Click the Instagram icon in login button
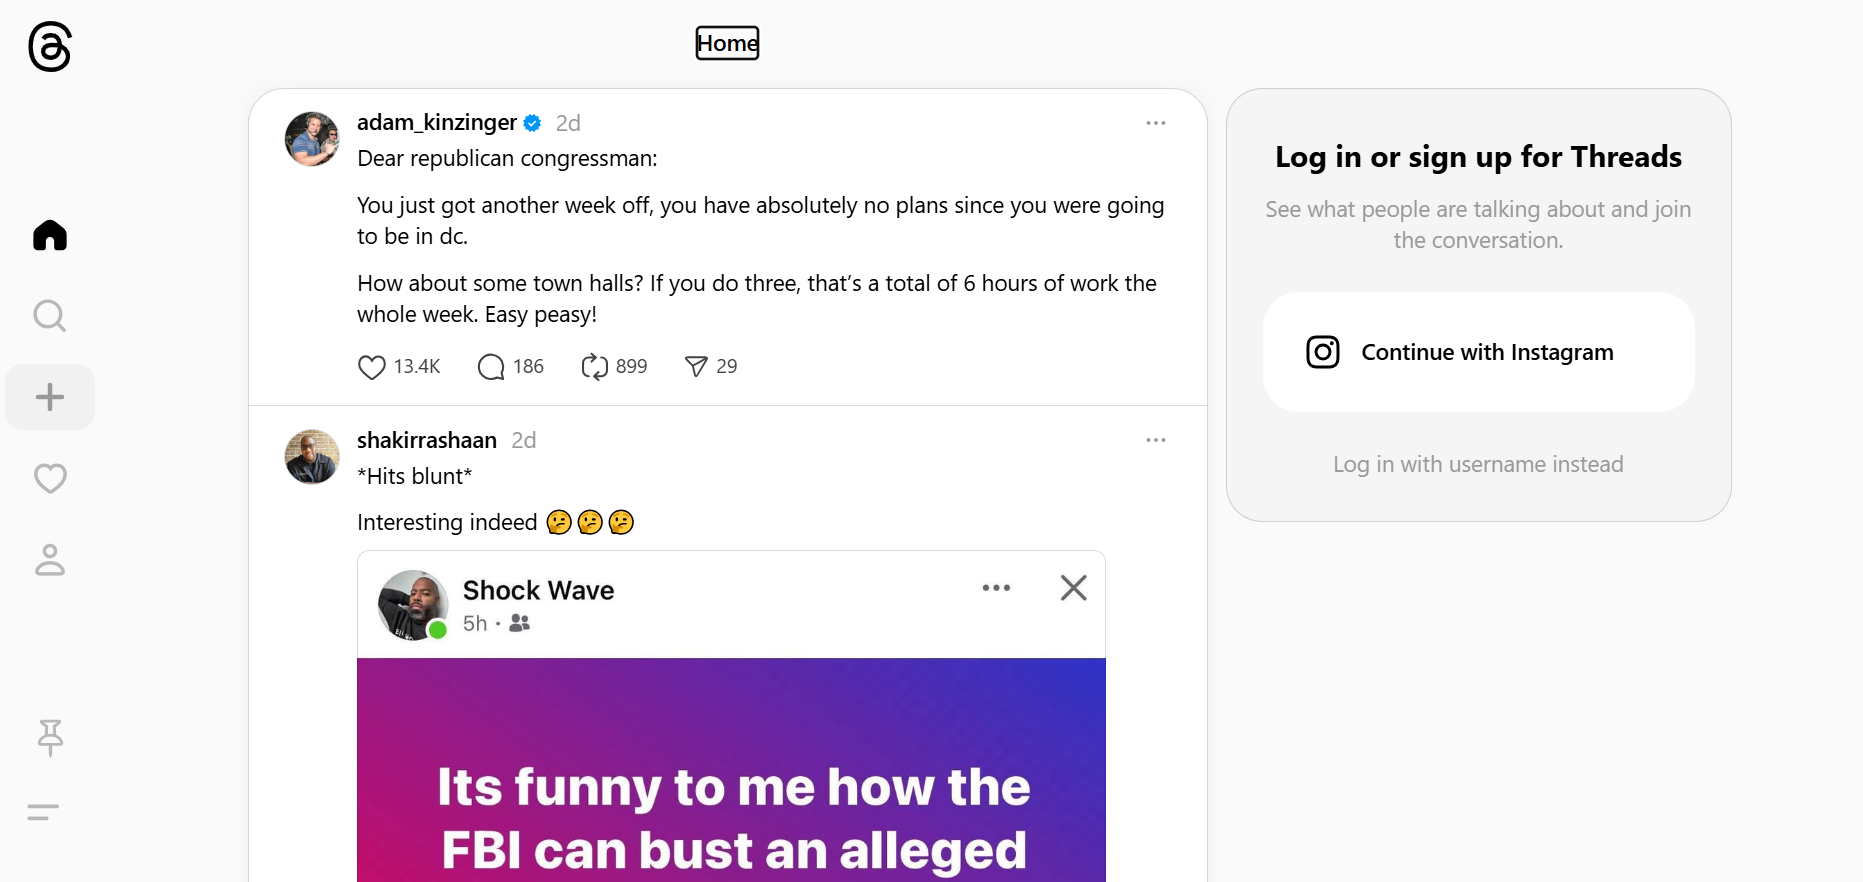 1323,352
